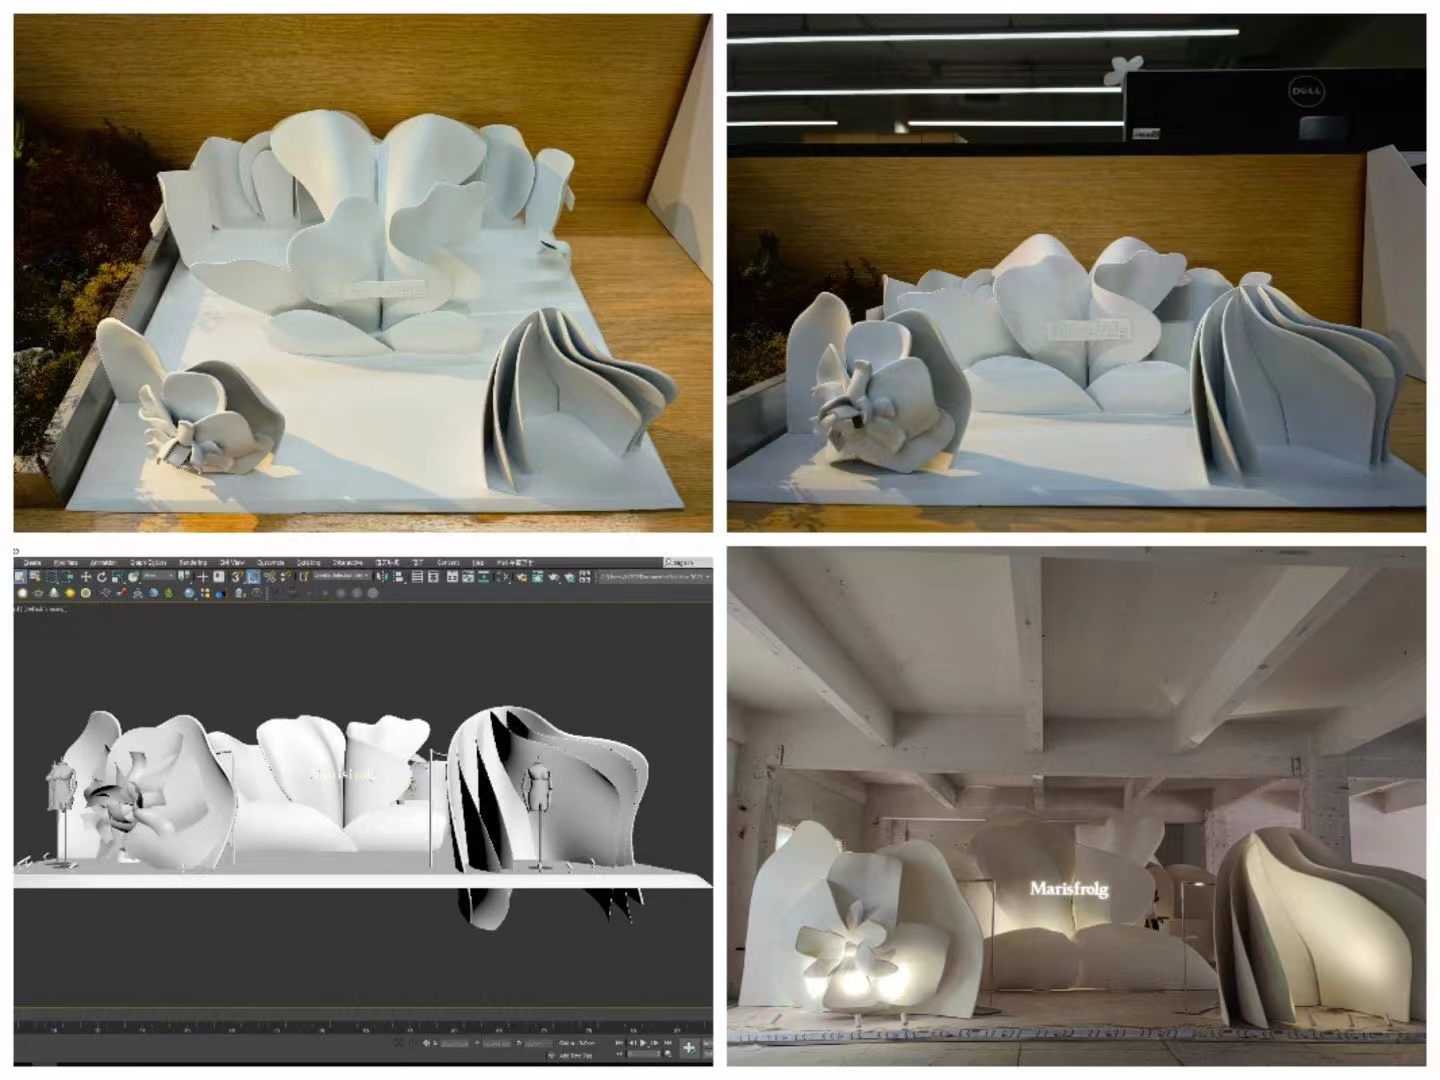Click the Y coordinate field
The height and width of the screenshot is (1080, 1440).
[497, 1044]
